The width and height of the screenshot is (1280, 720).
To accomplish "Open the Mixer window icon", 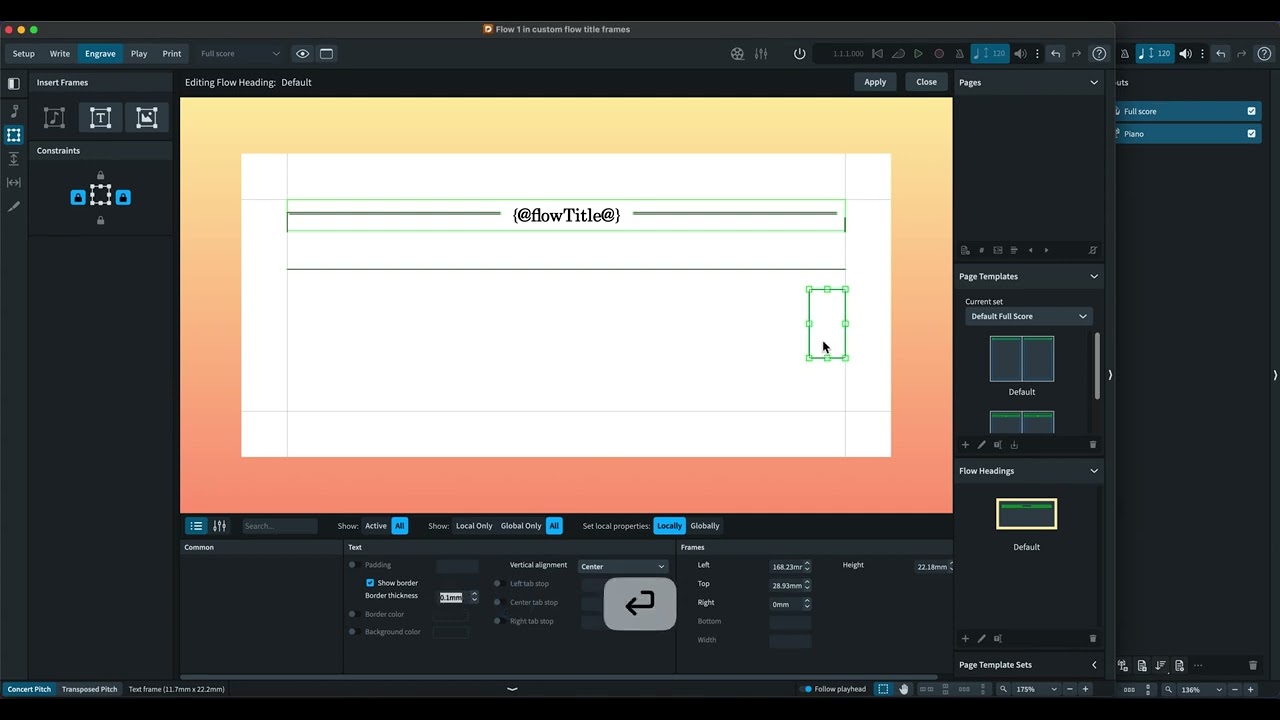I will [x=761, y=54].
